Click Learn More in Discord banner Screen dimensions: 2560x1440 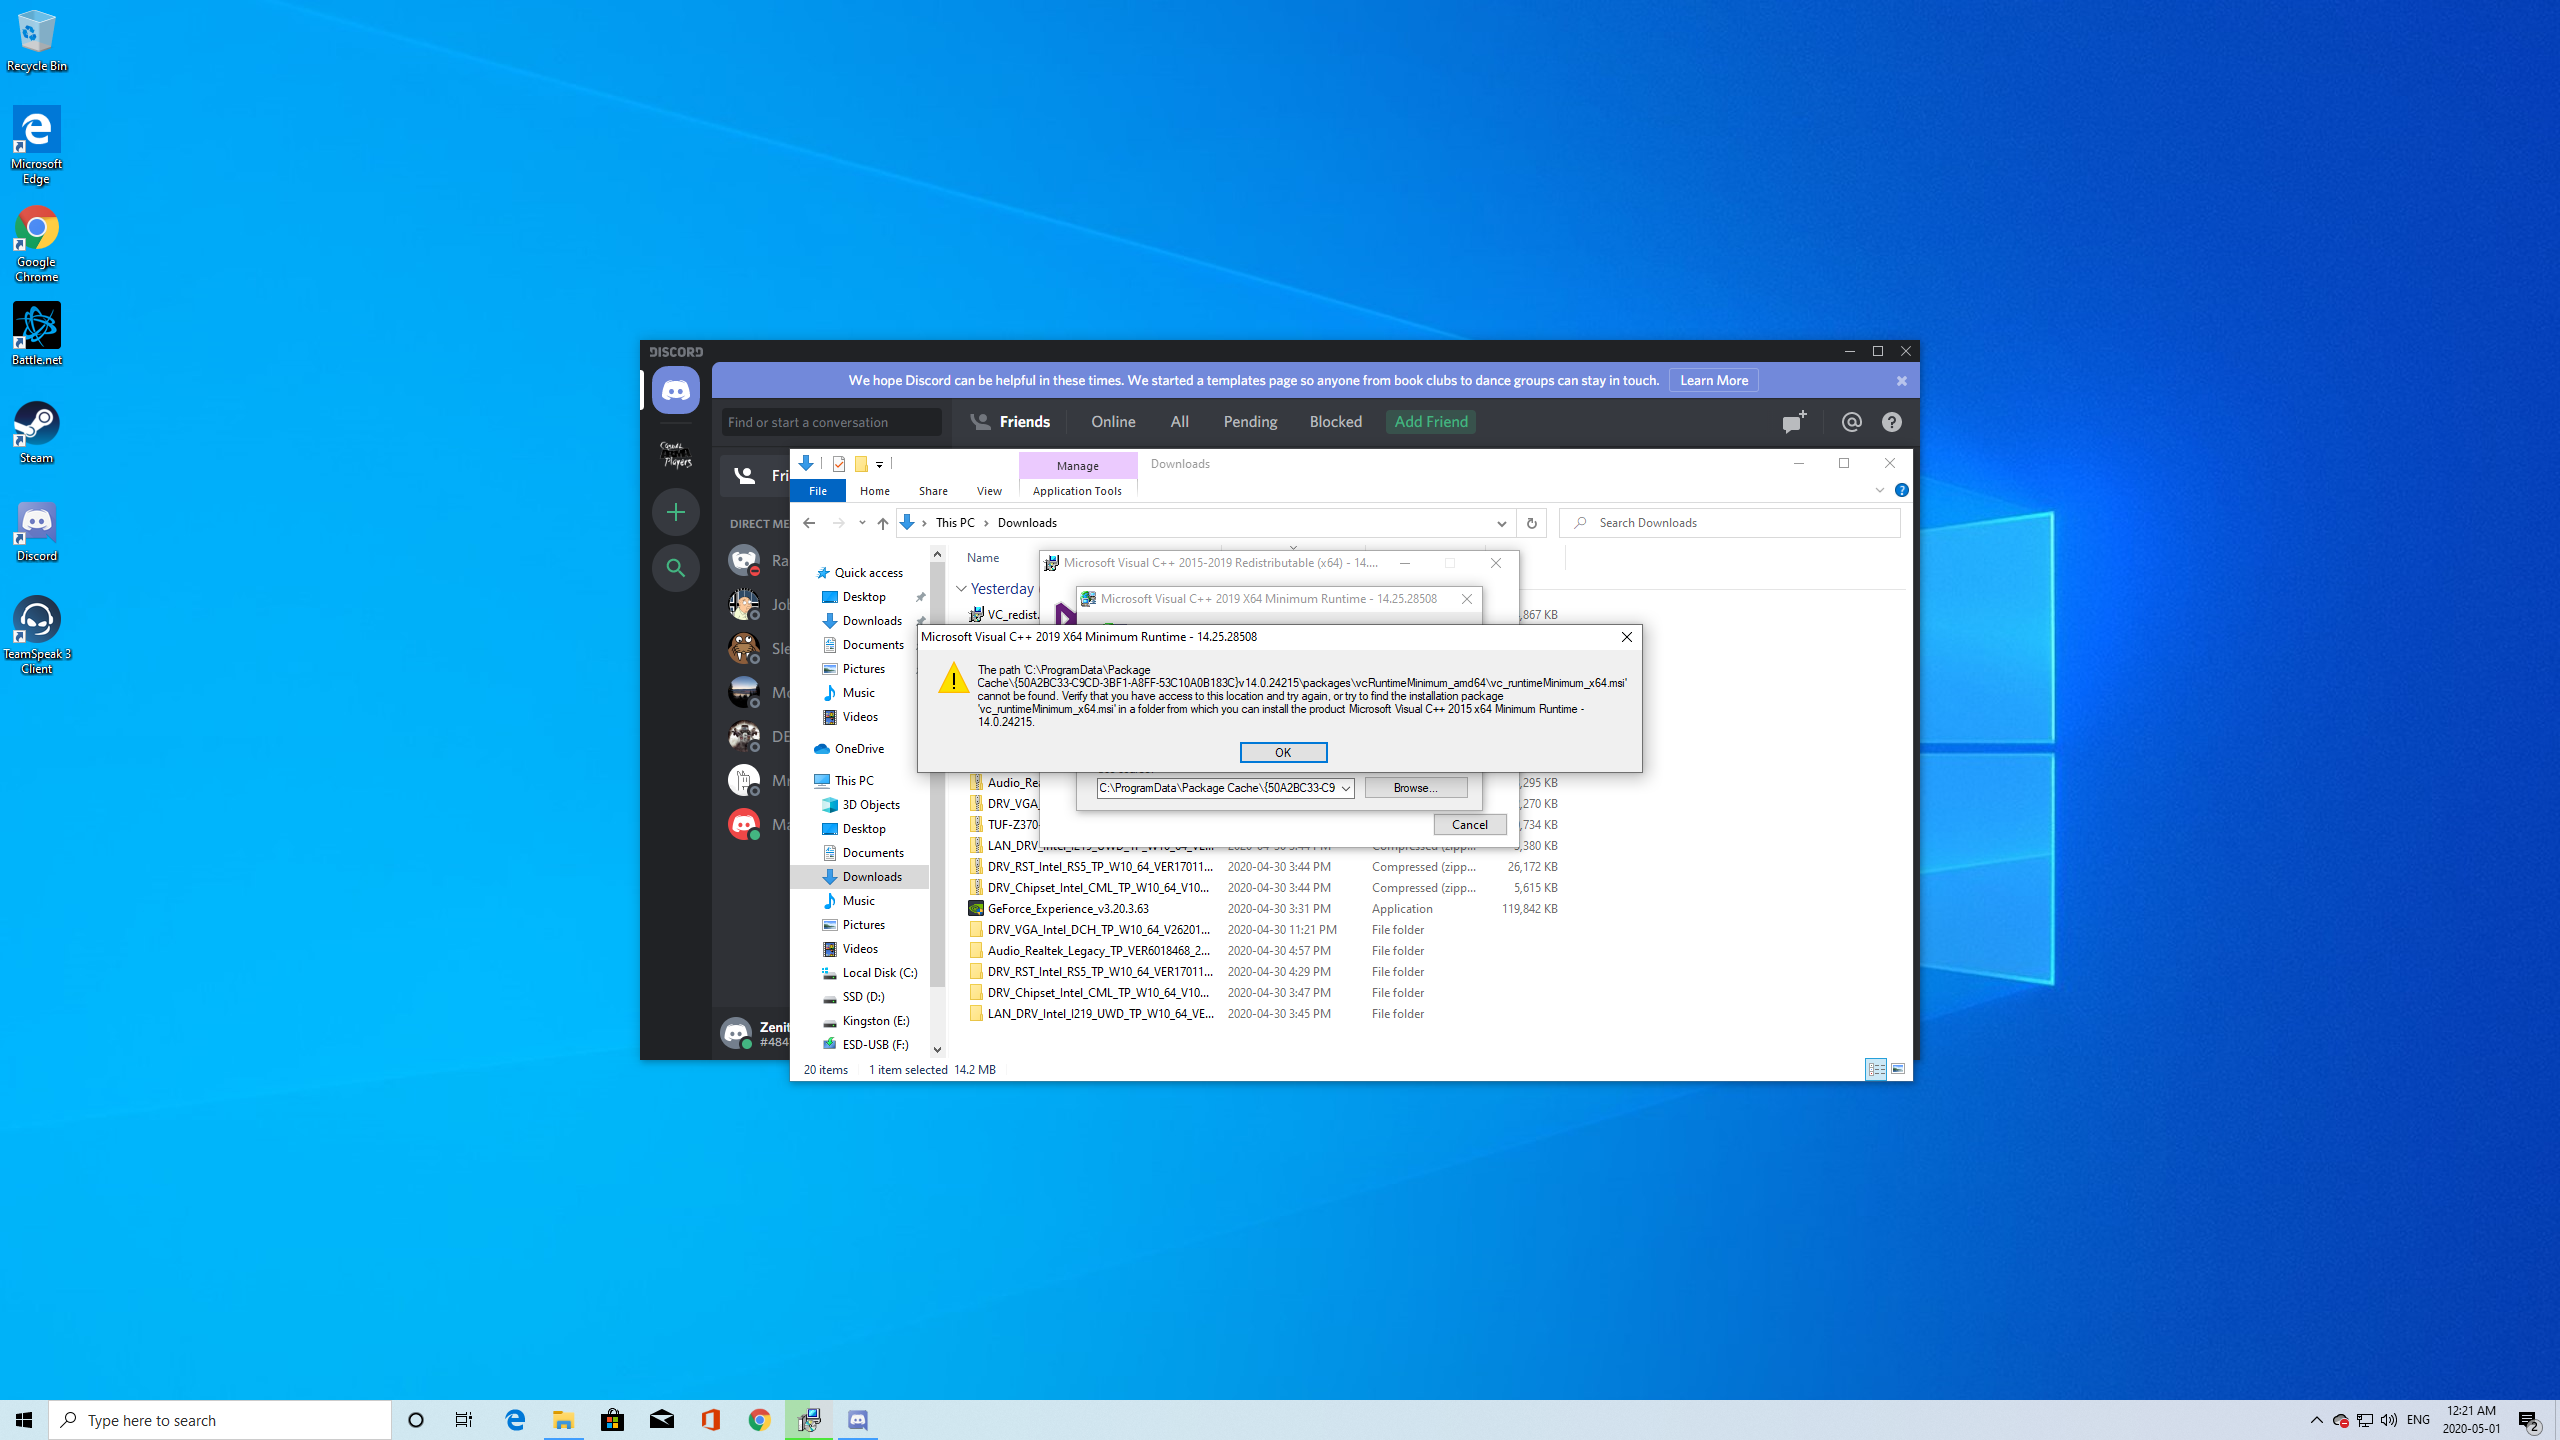click(x=1713, y=380)
